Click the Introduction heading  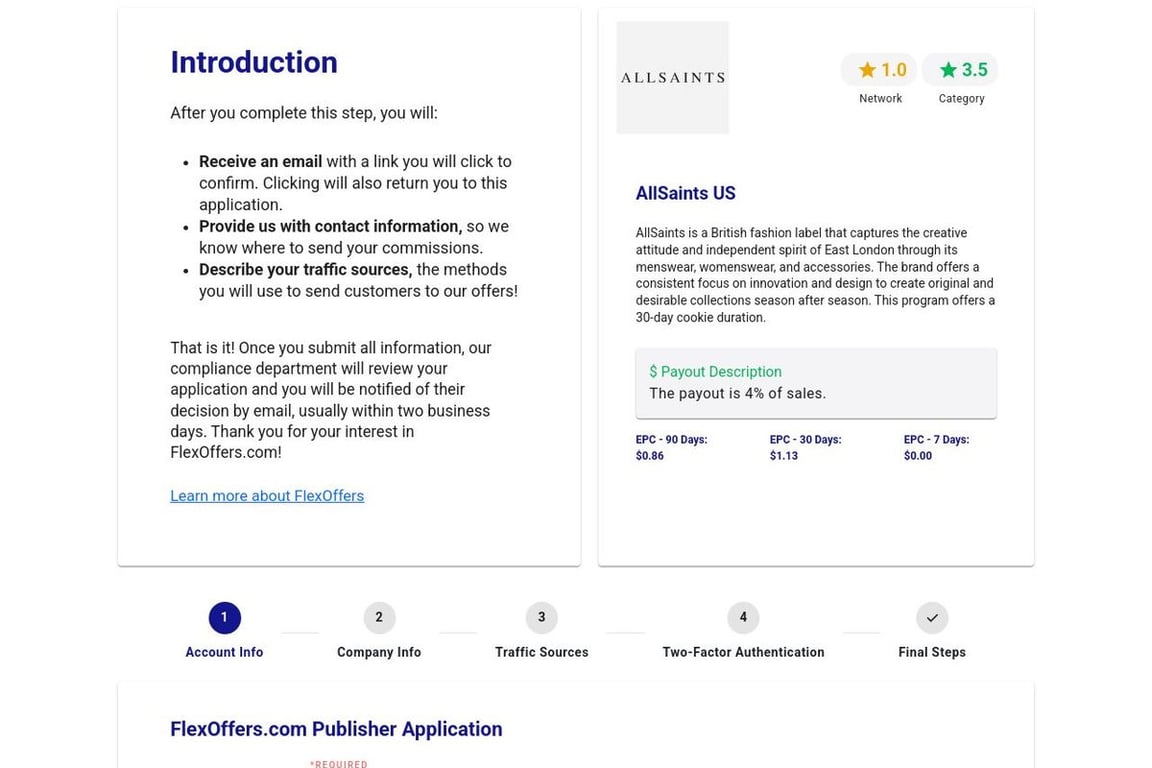(254, 62)
